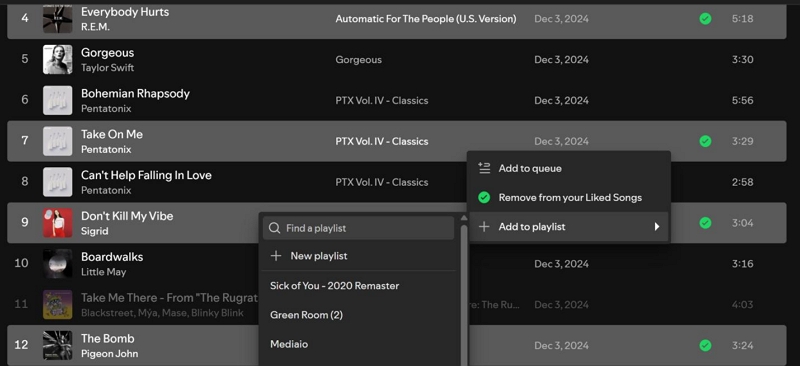This screenshot has height=366, width=800.
Task: Select the Take On Me song title
Action: point(112,134)
